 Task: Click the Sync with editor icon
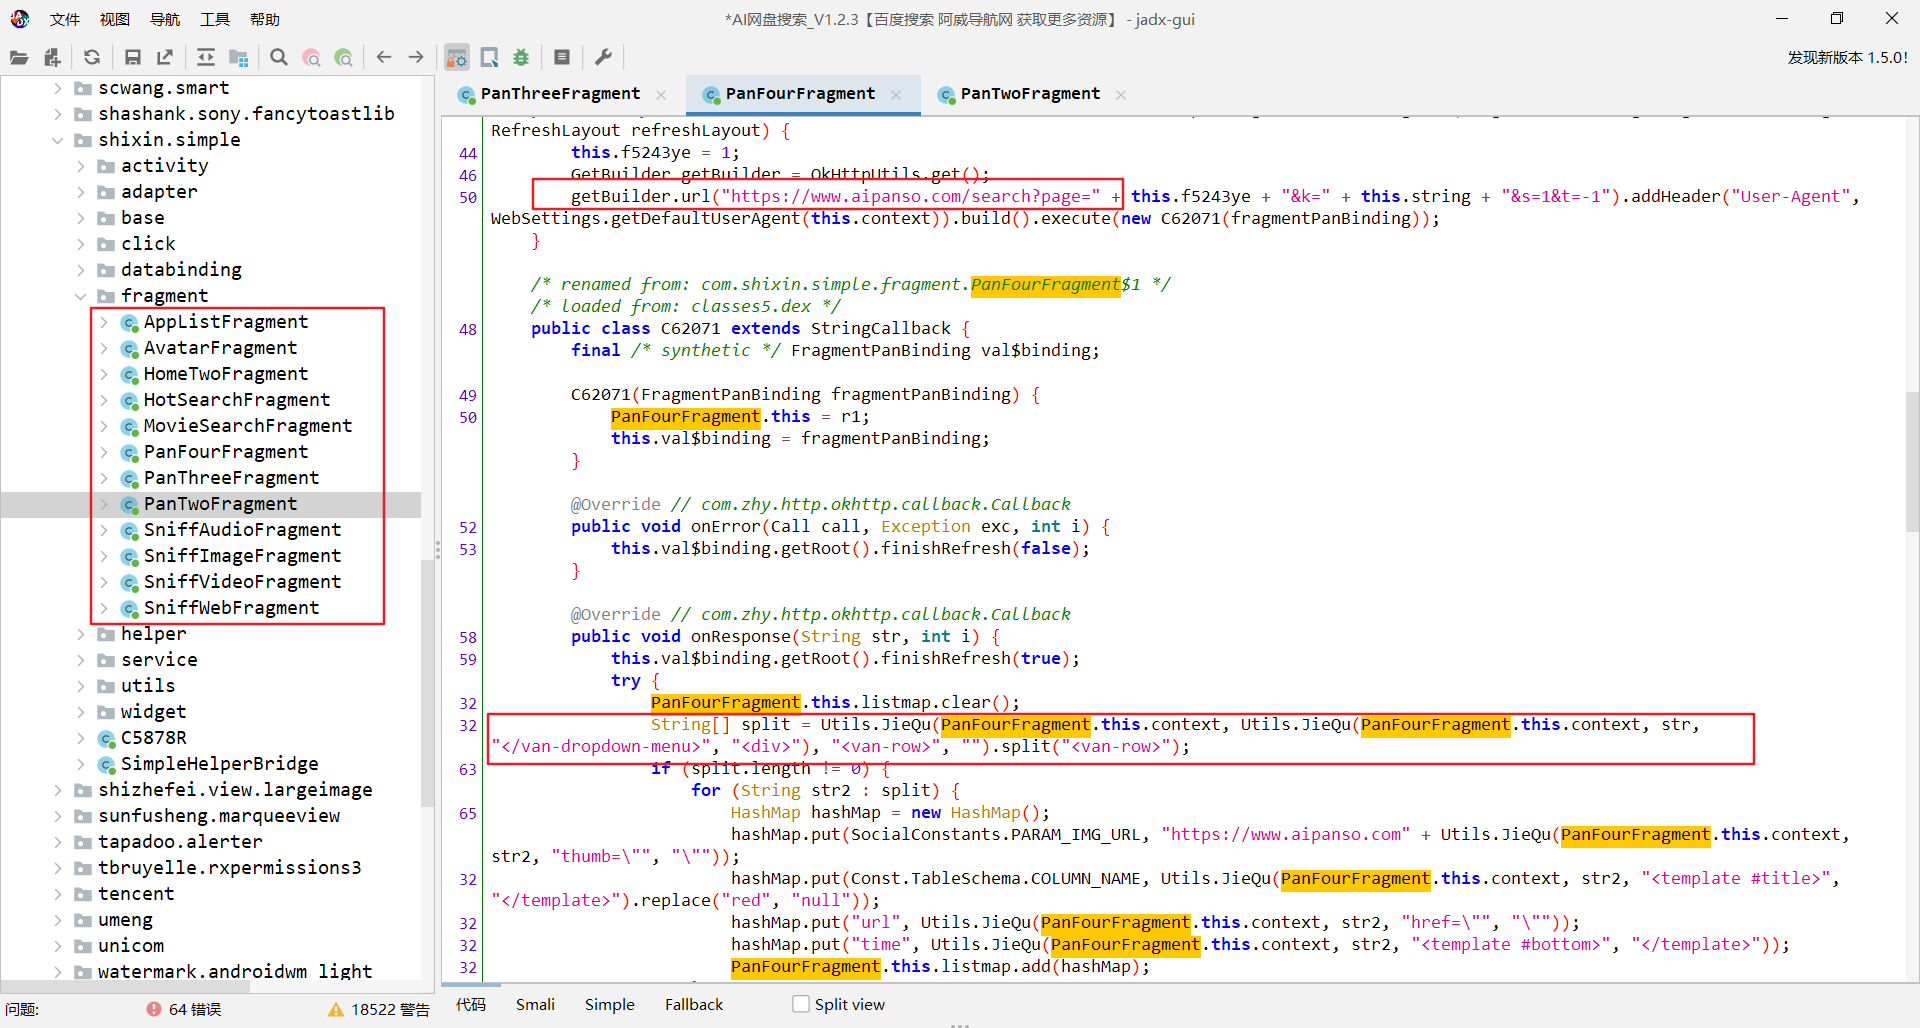pos(206,58)
